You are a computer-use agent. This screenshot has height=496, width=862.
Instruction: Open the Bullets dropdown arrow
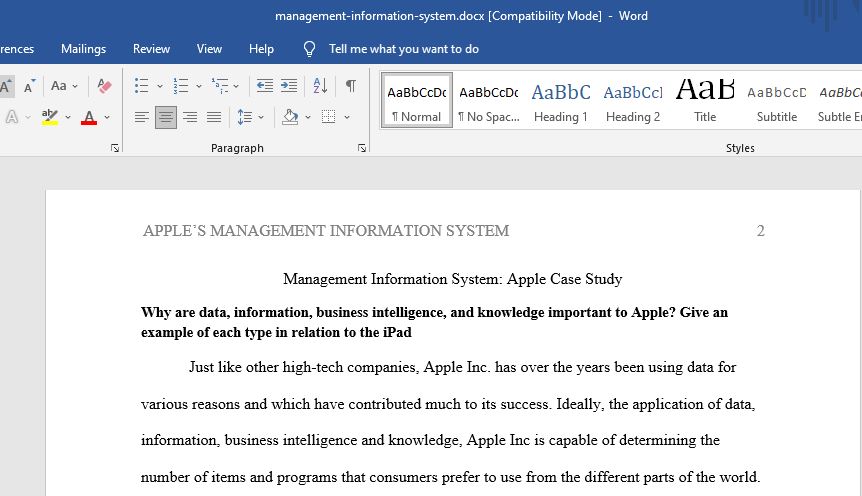pos(159,86)
